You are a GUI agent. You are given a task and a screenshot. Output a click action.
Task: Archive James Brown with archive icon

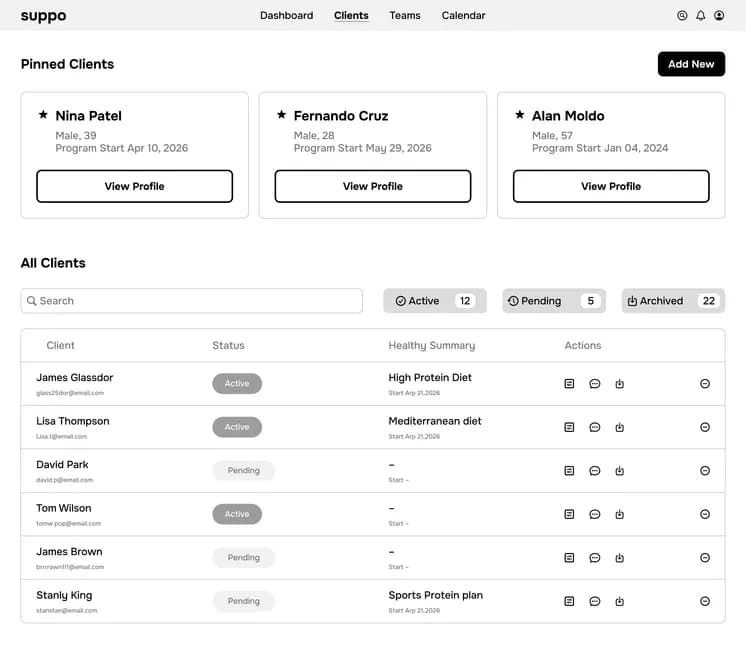[619, 558]
